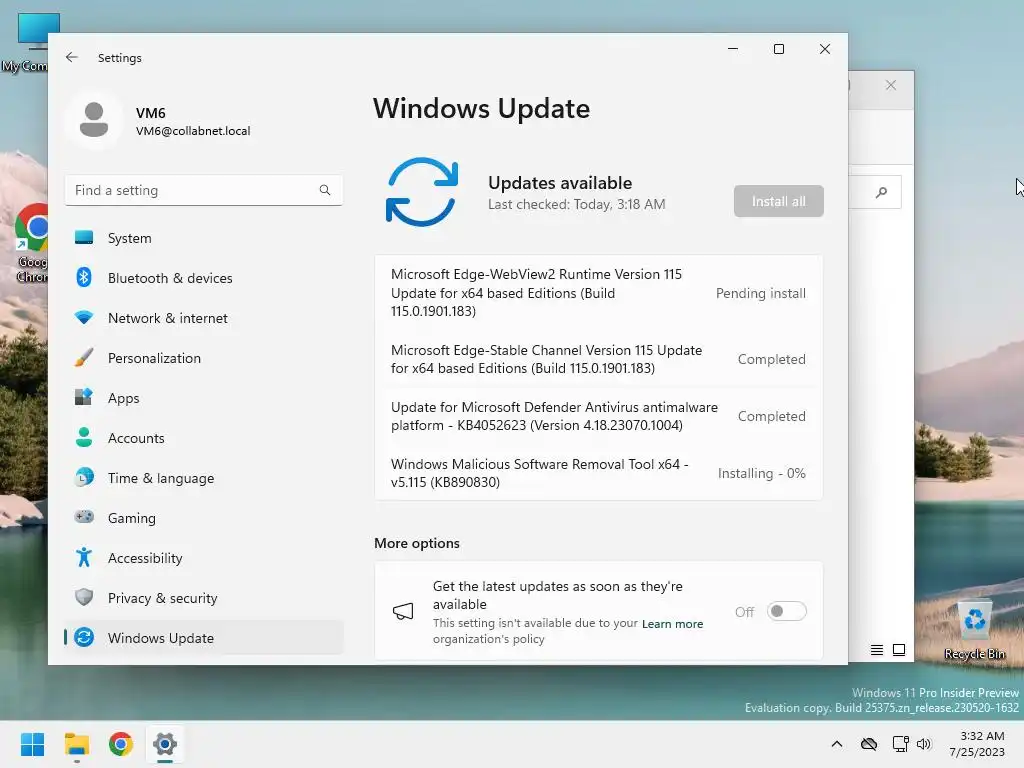The width and height of the screenshot is (1024, 768).
Task: Click the Defender Antivirus KB4052623 update
Action: click(x=598, y=416)
